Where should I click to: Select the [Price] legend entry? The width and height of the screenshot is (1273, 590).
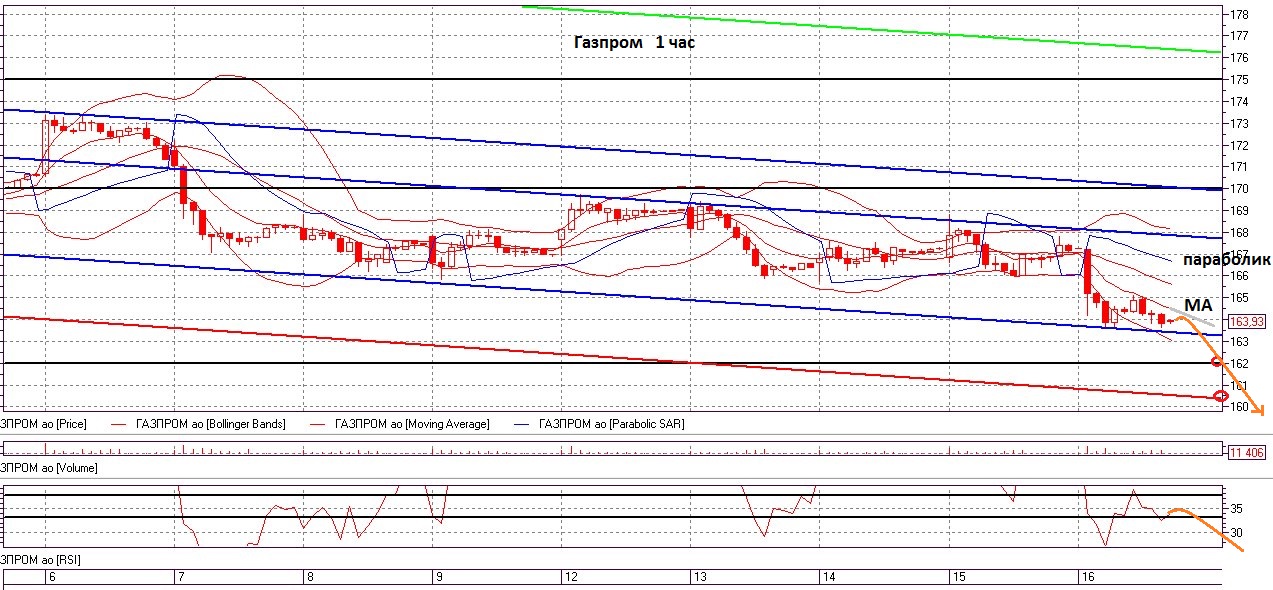pyautogui.click(x=43, y=424)
